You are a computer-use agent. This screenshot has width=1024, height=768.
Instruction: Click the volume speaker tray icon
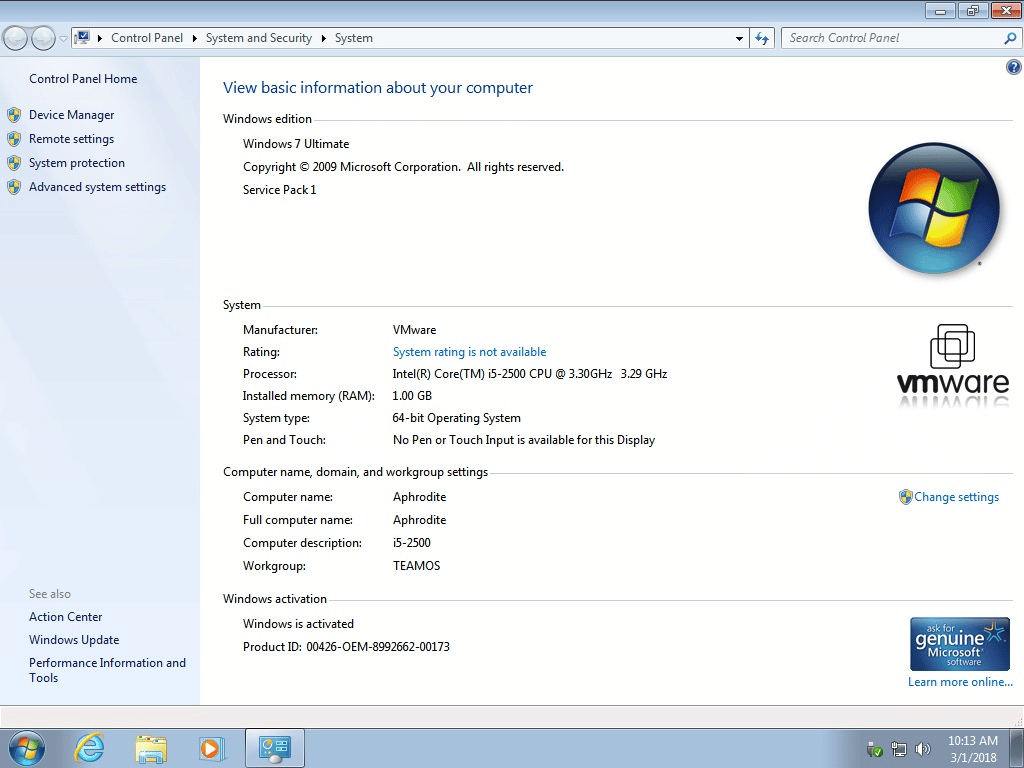tap(922, 748)
